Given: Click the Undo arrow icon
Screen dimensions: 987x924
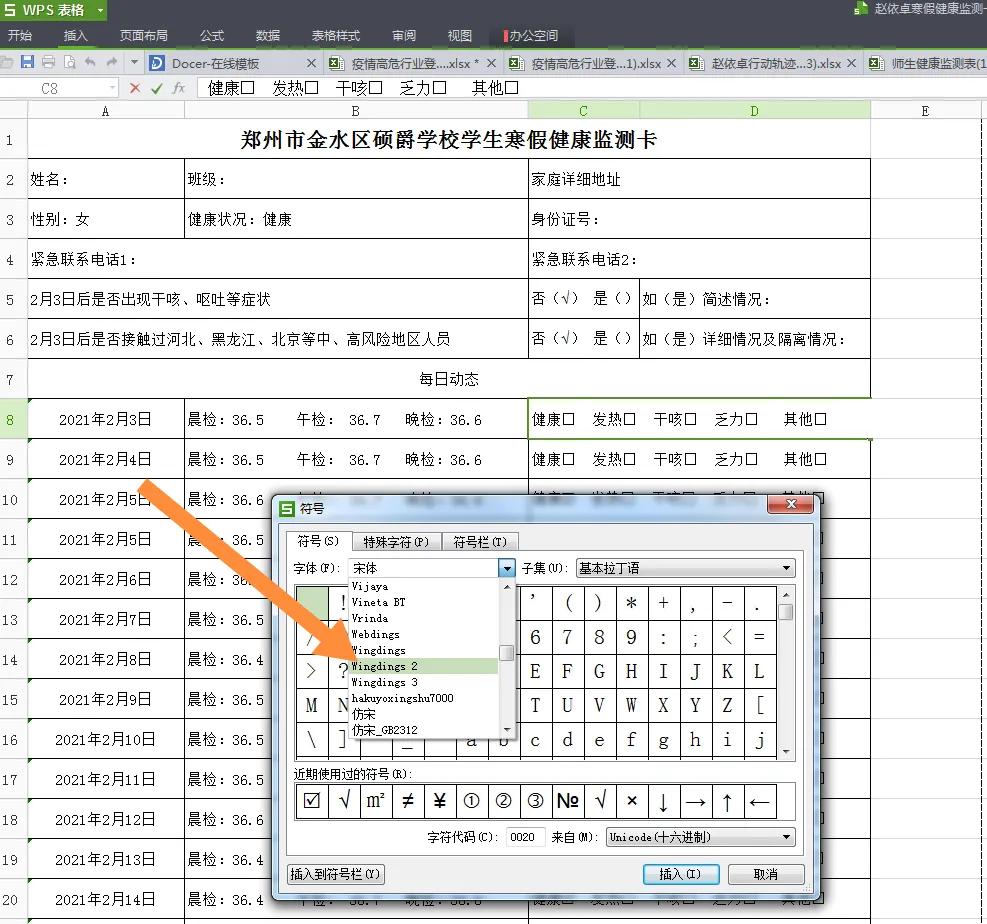Looking at the screenshot, I should (91, 62).
